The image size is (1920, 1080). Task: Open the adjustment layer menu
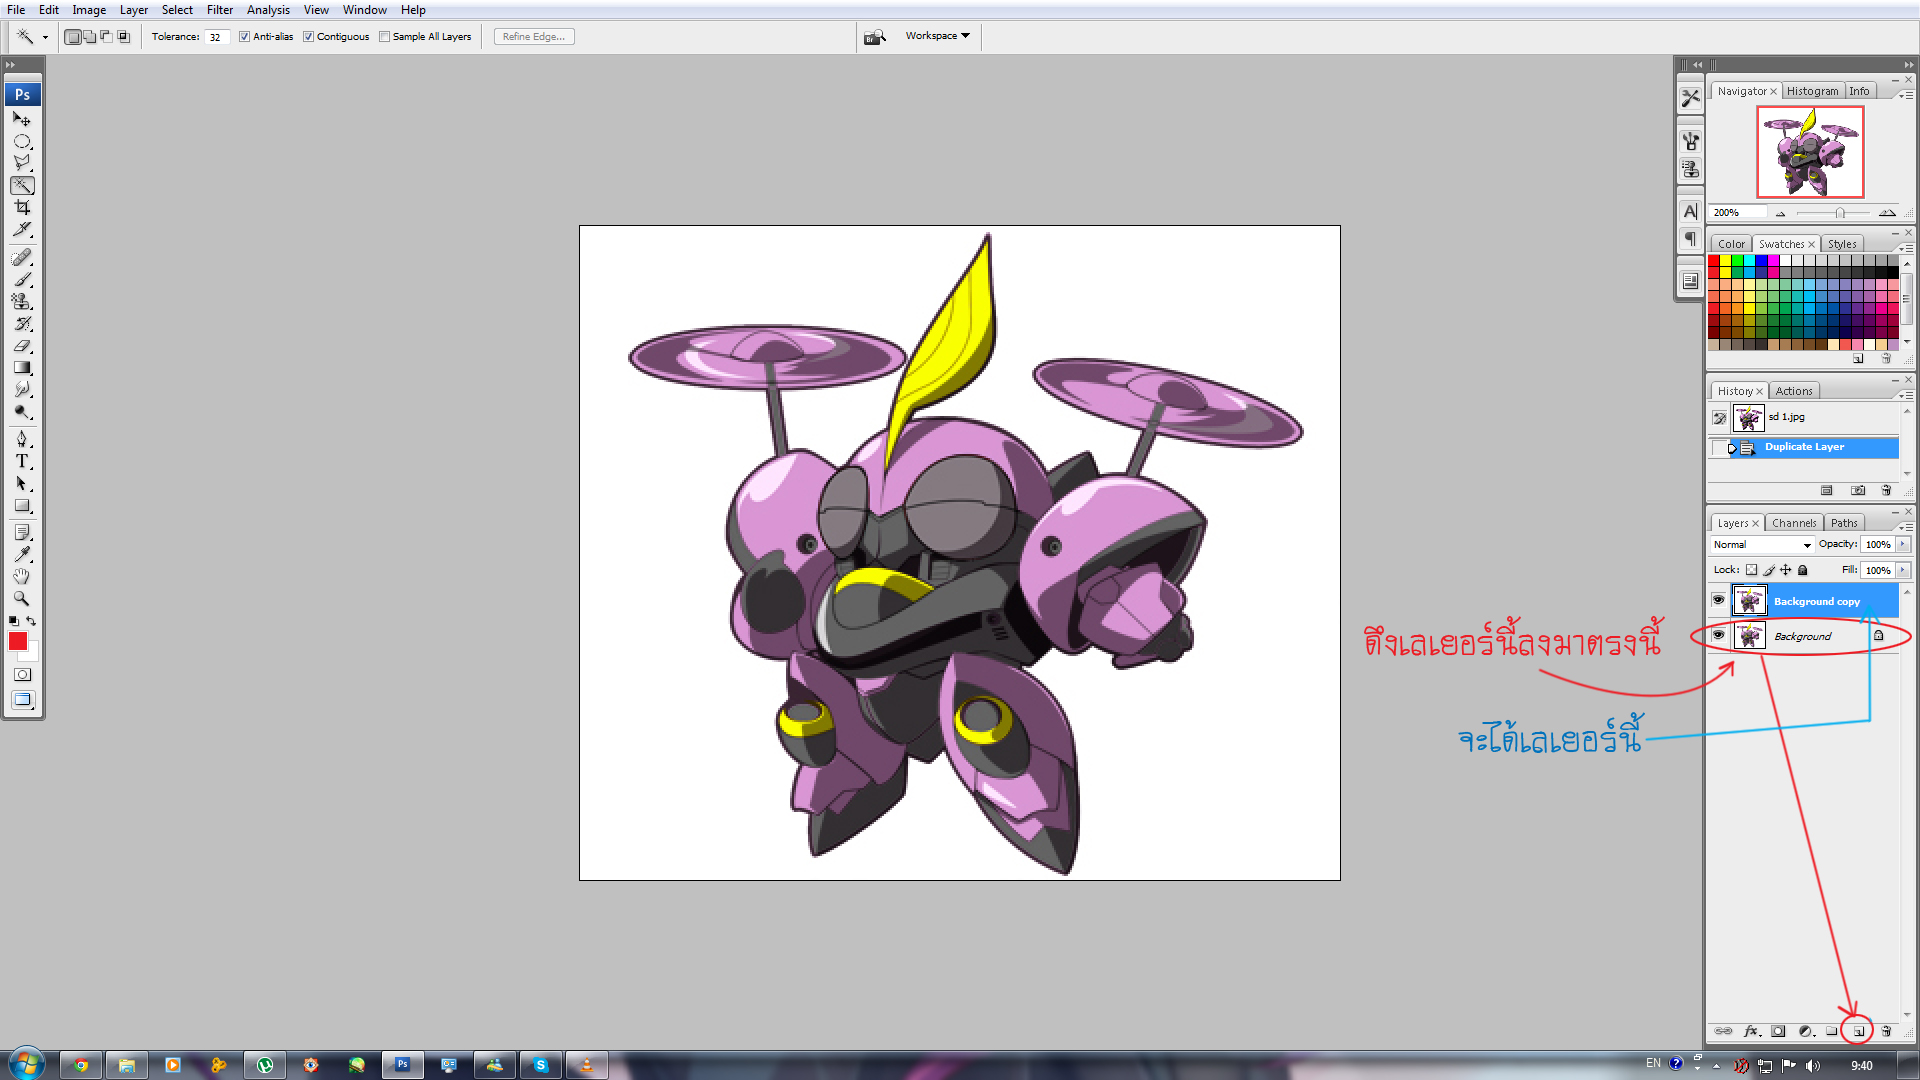click(1806, 1031)
